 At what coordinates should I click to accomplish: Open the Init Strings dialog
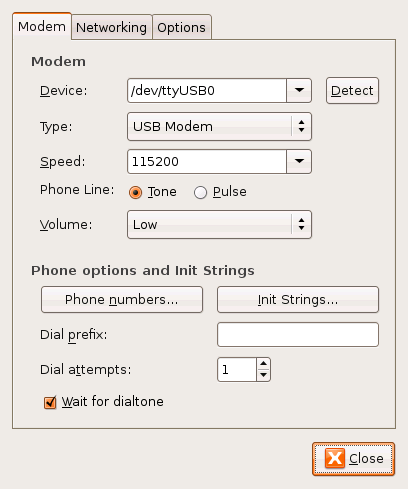[298, 299]
